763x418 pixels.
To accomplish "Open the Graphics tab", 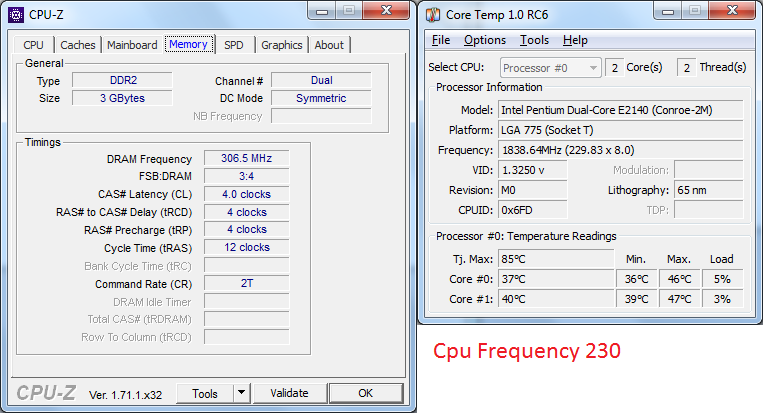I will tap(282, 45).
